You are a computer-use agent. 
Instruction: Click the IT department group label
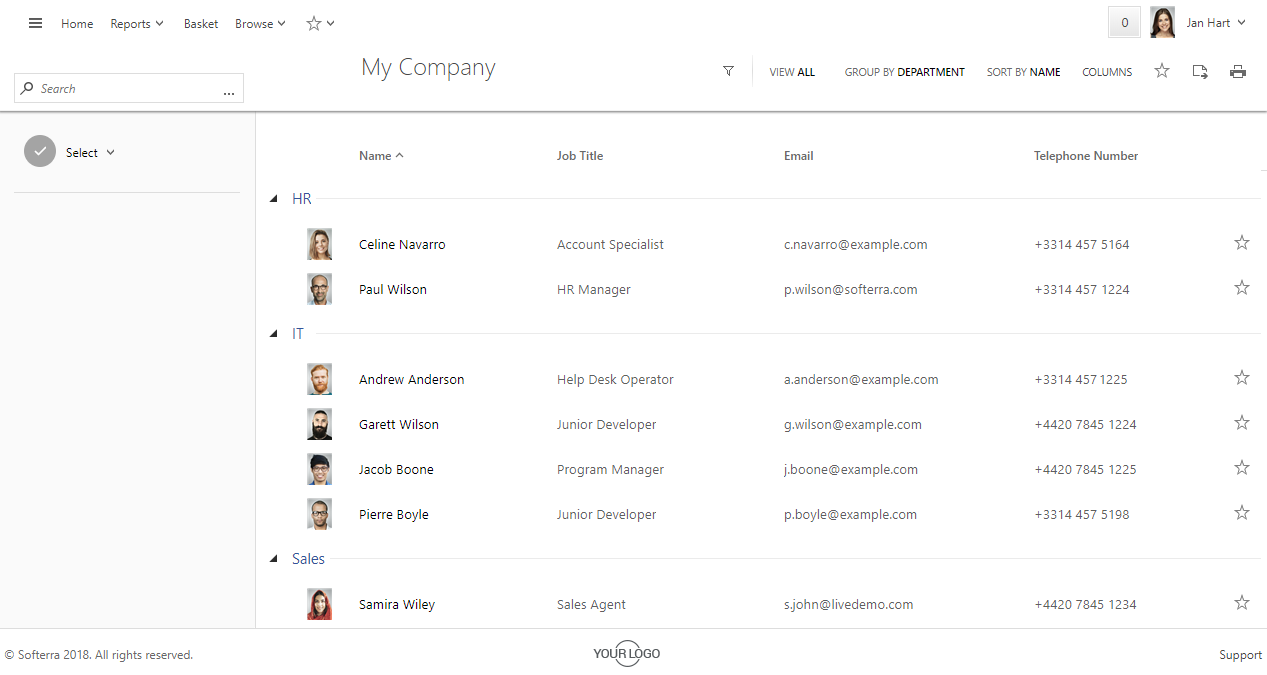coord(298,334)
